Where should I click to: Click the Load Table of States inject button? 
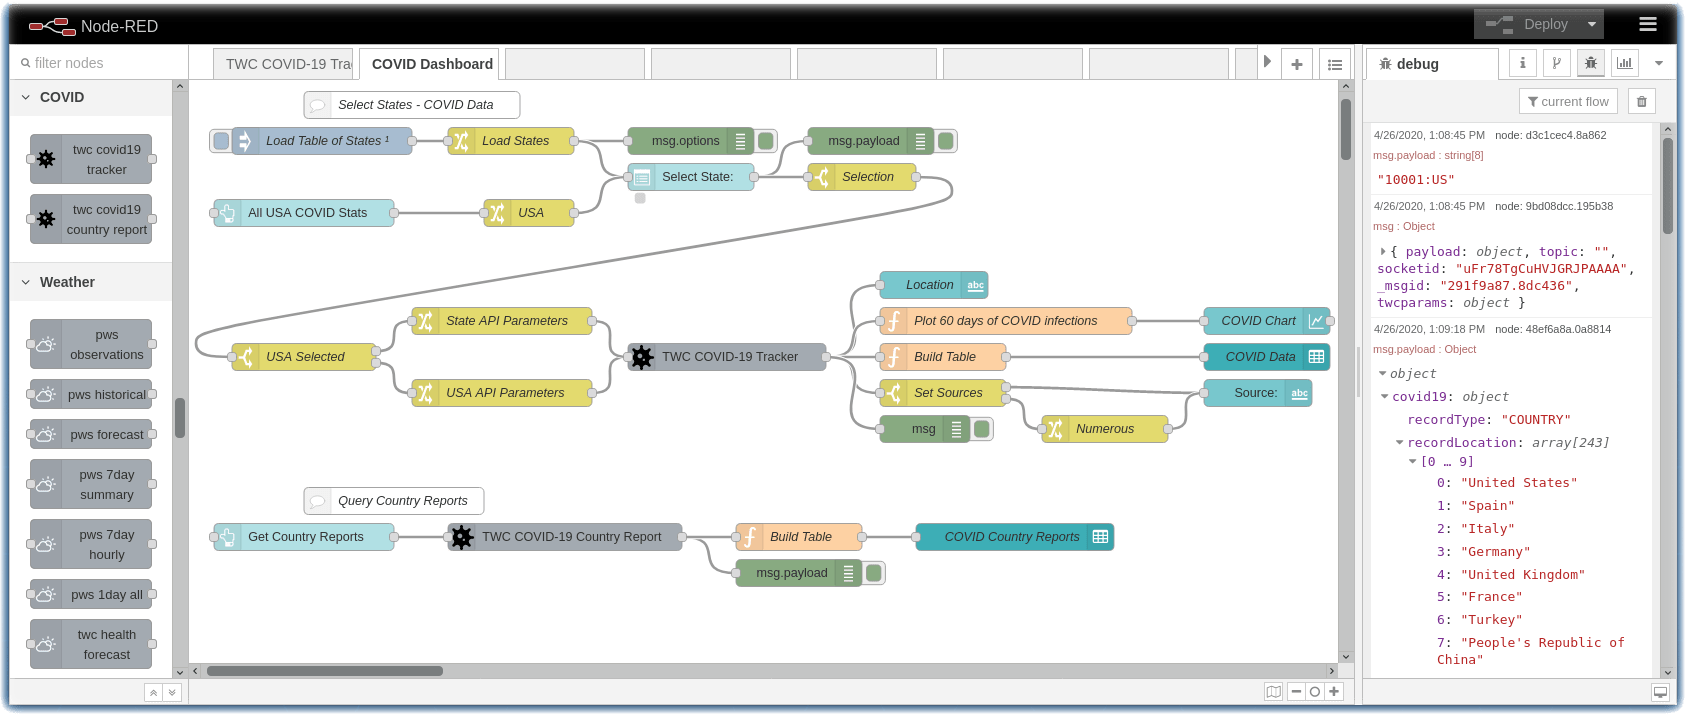tap(221, 141)
